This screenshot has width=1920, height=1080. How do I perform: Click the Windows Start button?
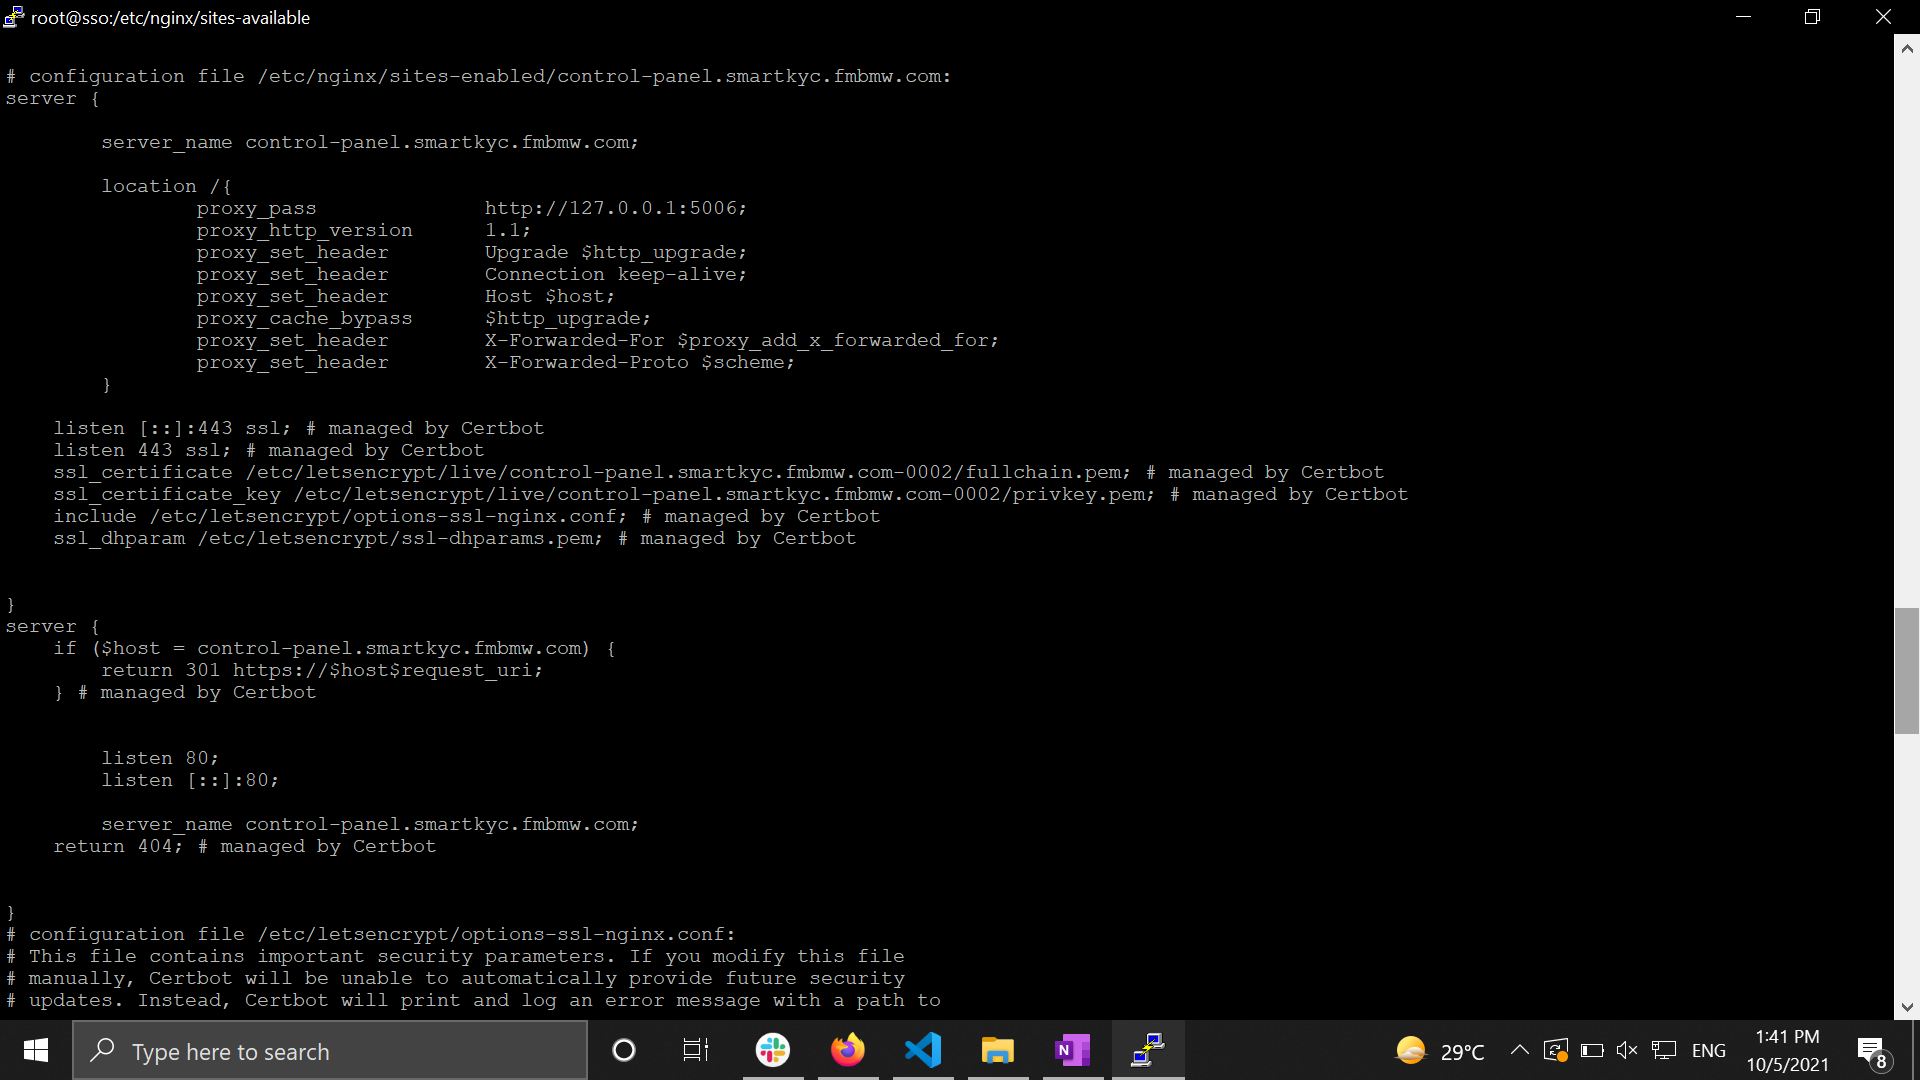click(36, 1051)
